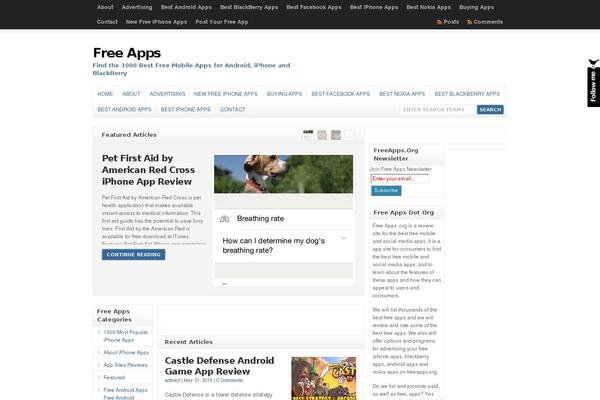Open Castle Defense Android Game article title

[219, 366]
